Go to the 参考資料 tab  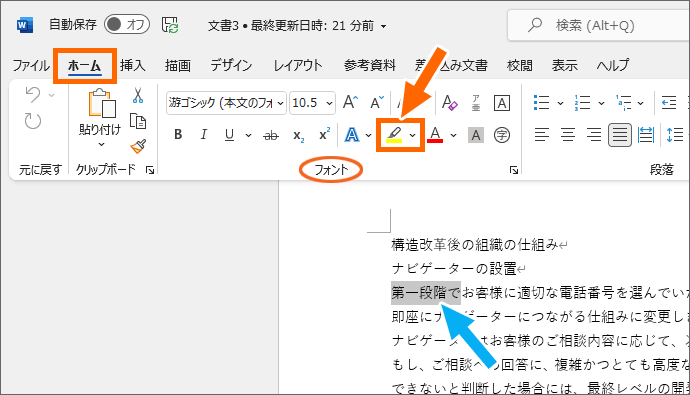point(370,66)
